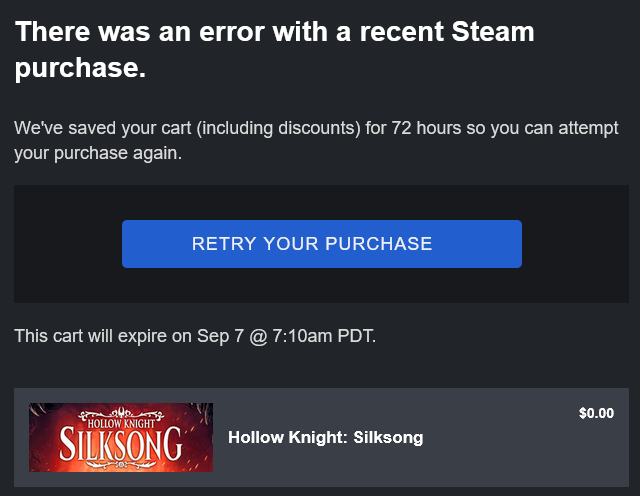Click the Retry Your Purchase button

[321, 244]
